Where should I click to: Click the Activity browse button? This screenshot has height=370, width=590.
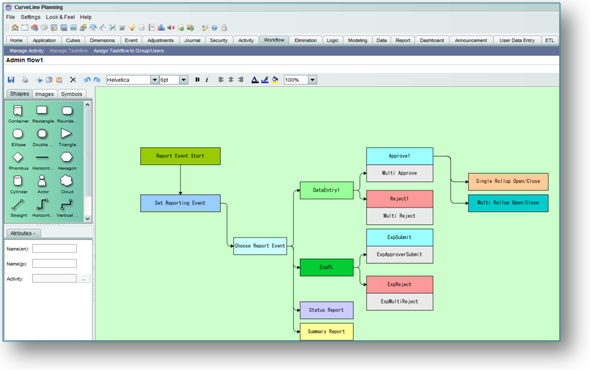coord(84,279)
